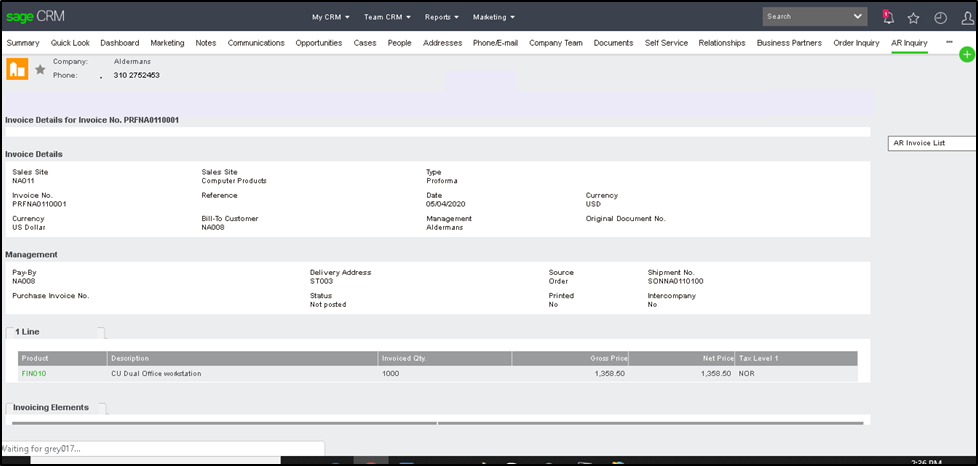Click the orange company building icon
Viewport: 978px width, 466px height.
(17, 69)
